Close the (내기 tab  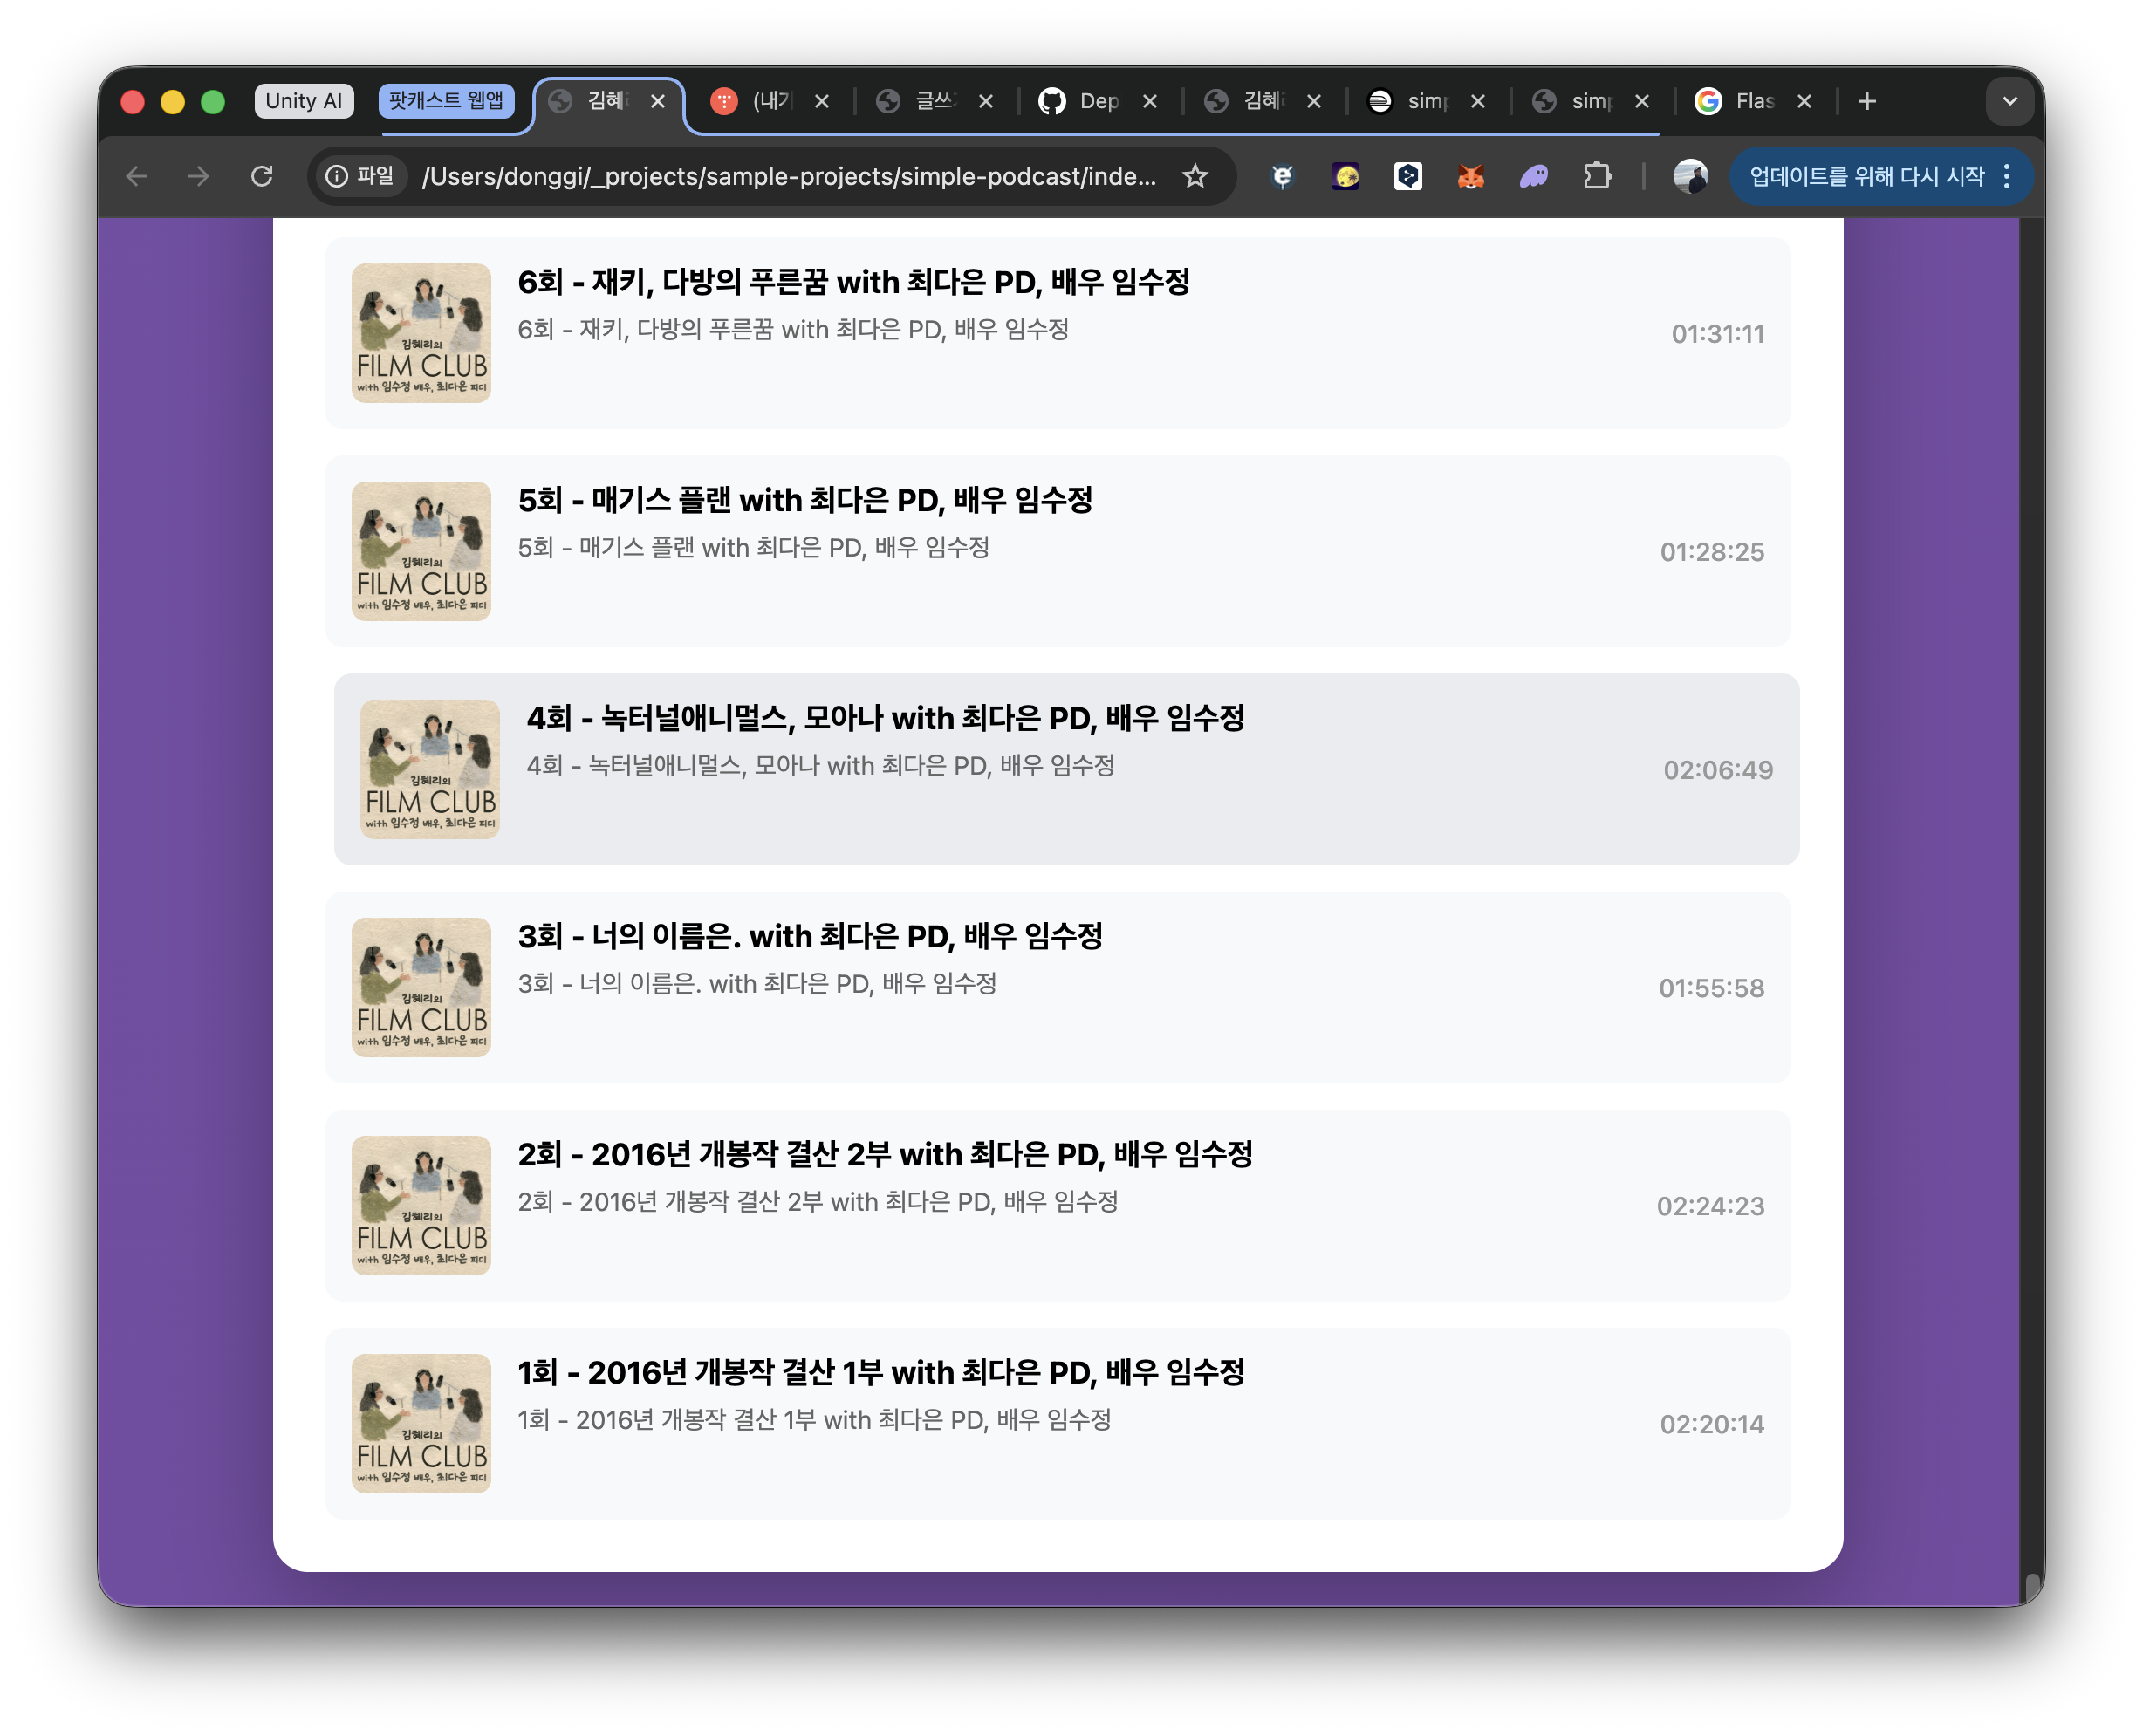click(821, 101)
